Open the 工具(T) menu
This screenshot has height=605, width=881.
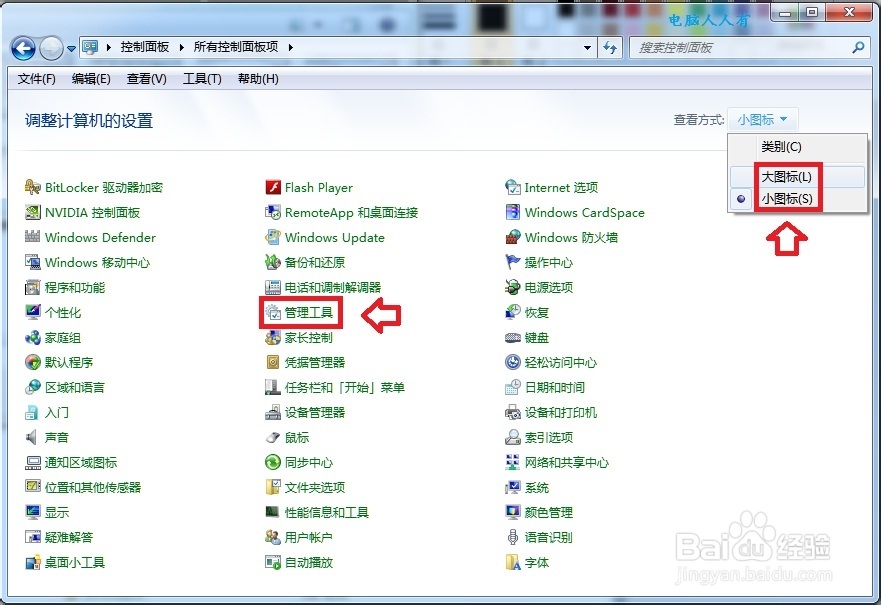tap(201, 79)
